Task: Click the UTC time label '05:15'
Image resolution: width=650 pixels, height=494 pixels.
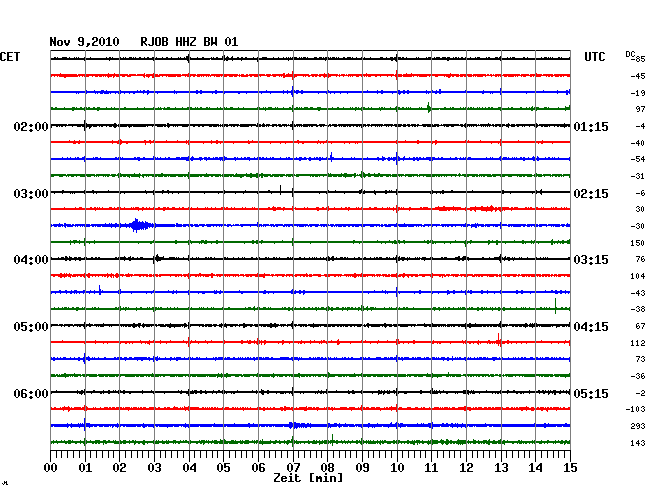Action: click(x=591, y=393)
